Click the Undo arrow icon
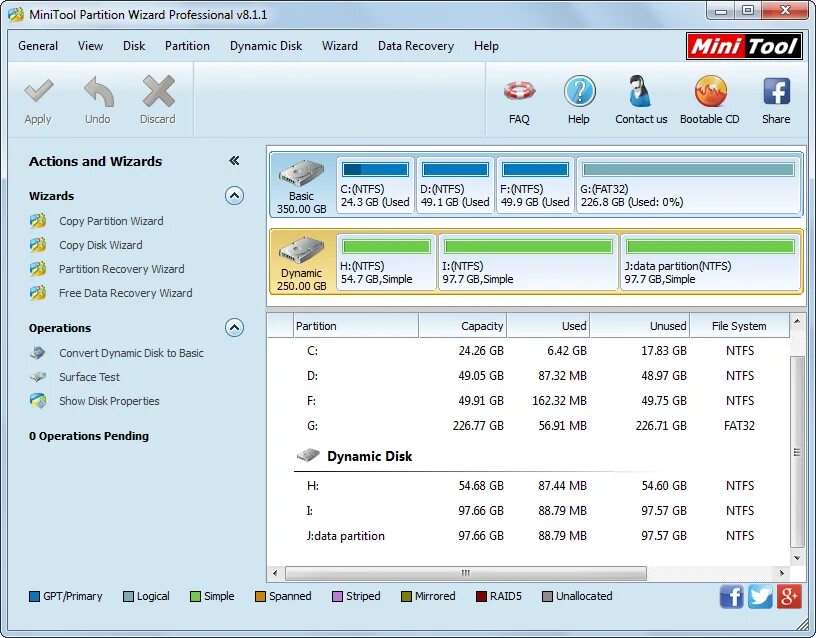The image size is (816, 638). tap(98, 91)
